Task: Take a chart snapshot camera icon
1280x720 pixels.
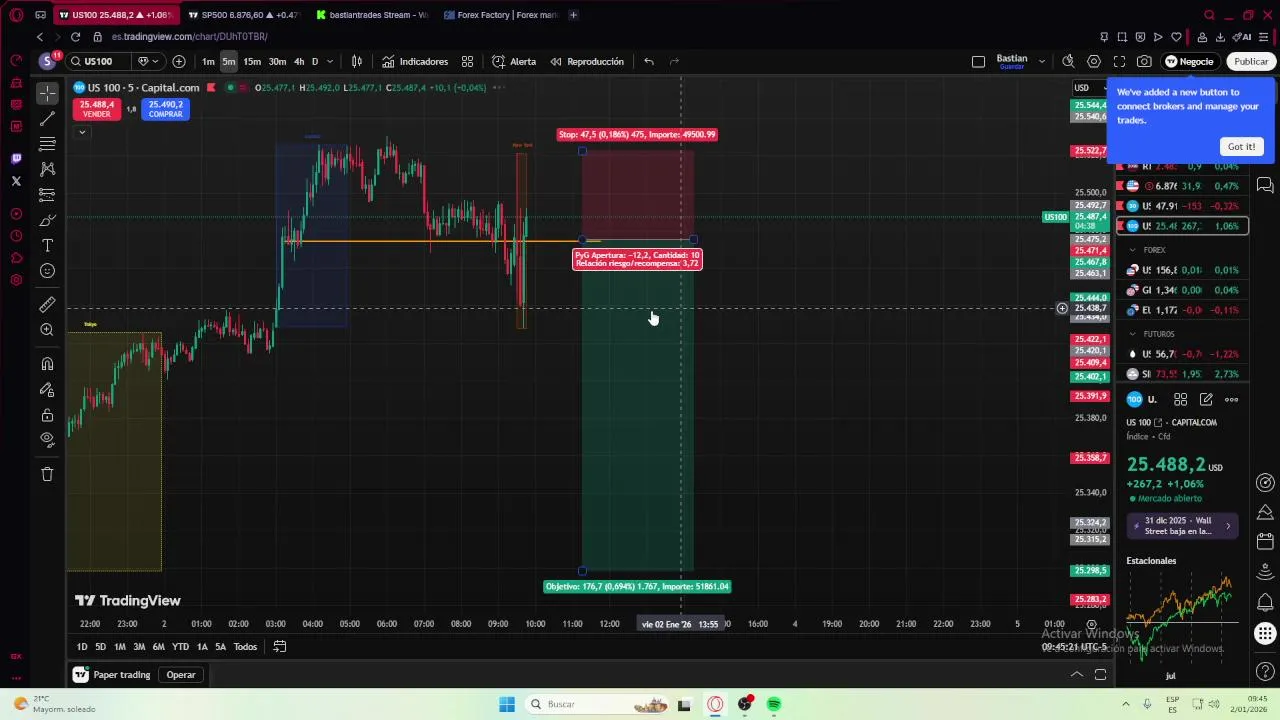Action: [x=1144, y=61]
